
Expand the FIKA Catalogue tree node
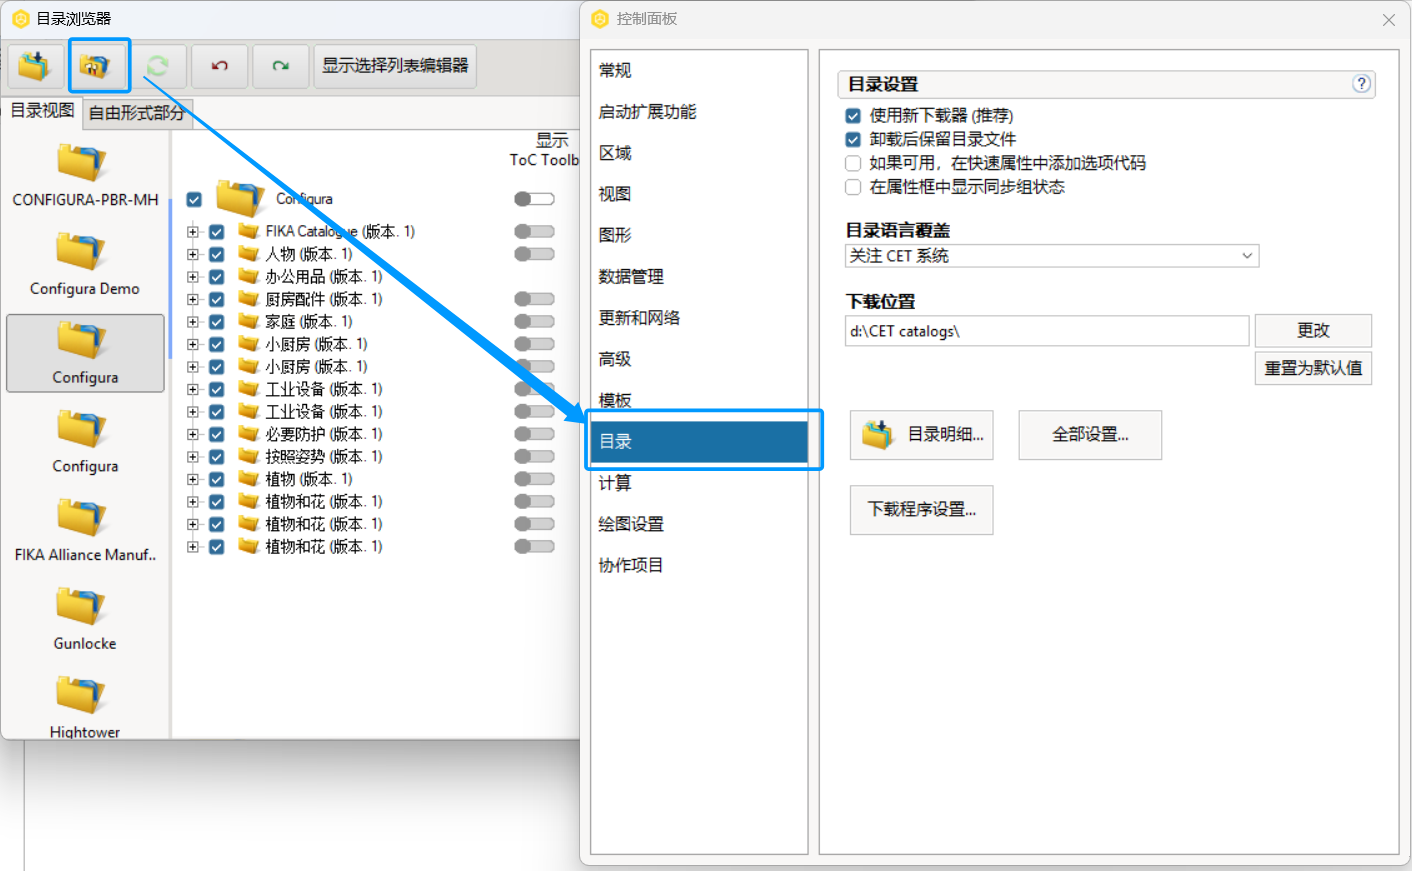pyautogui.click(x=193, y=232)
